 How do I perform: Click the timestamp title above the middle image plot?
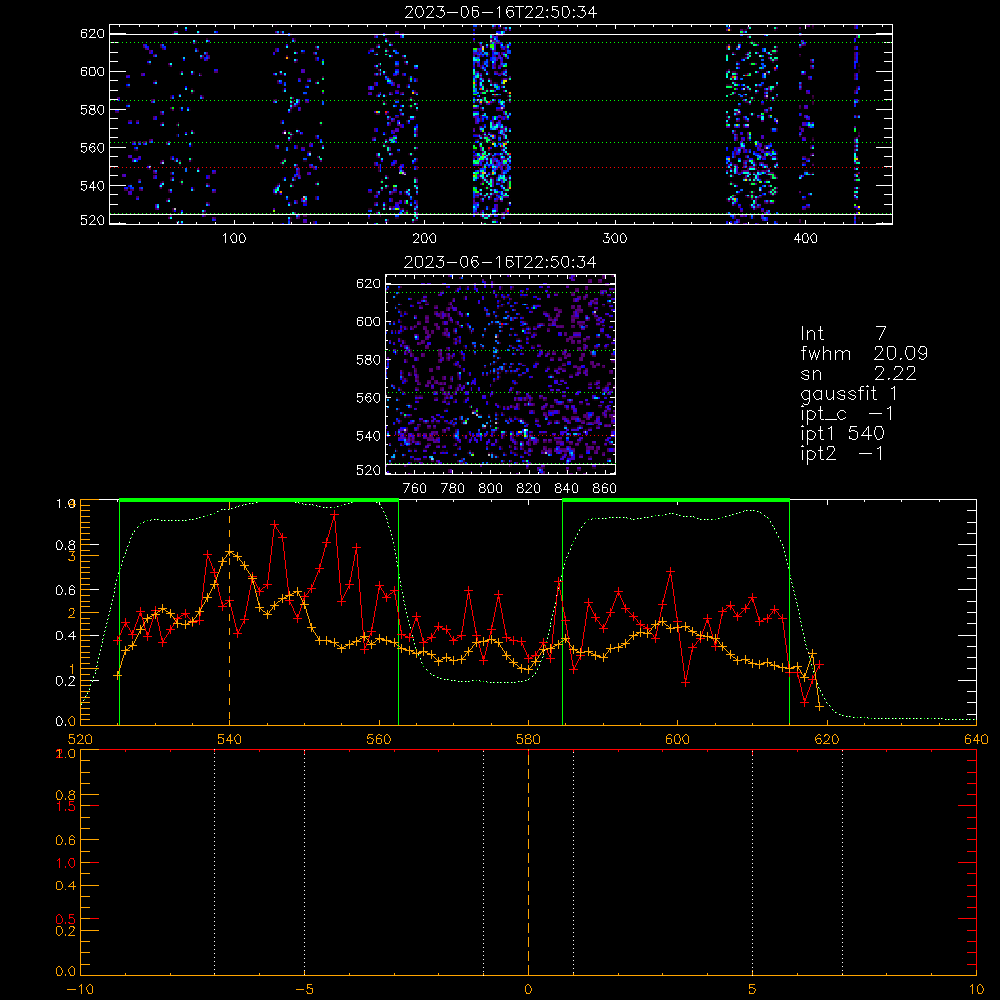click(500, 262)
